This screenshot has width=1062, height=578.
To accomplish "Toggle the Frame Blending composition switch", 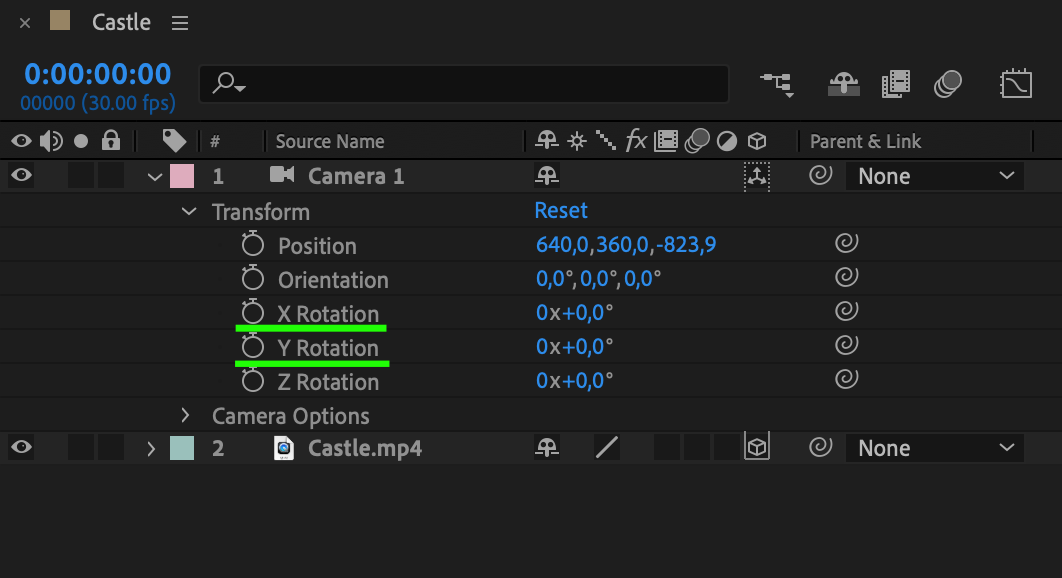I will click(x=896, y=84).
